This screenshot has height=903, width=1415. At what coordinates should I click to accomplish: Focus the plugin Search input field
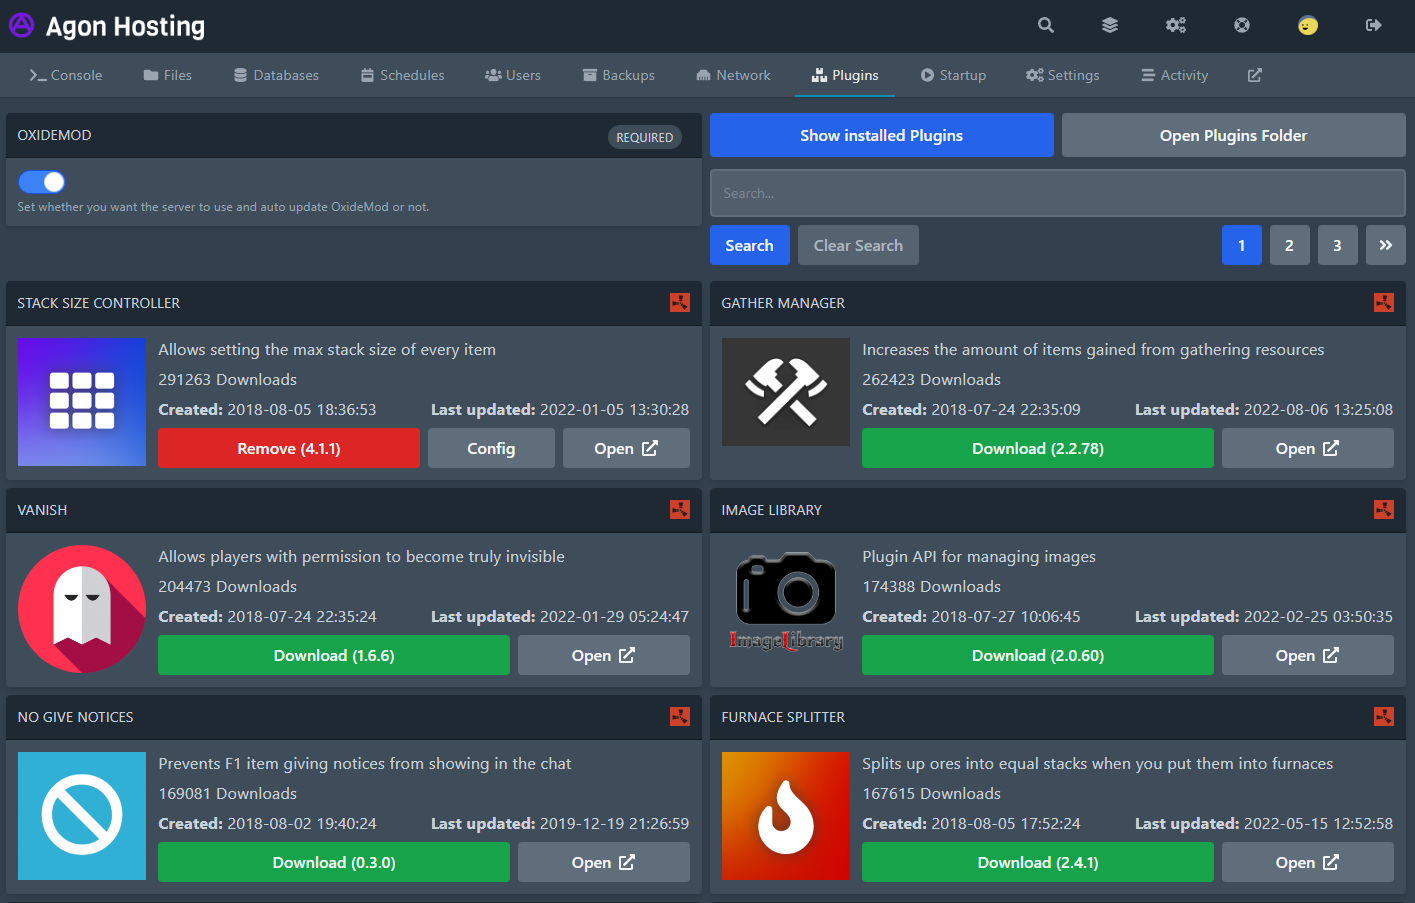(1058, 193)
